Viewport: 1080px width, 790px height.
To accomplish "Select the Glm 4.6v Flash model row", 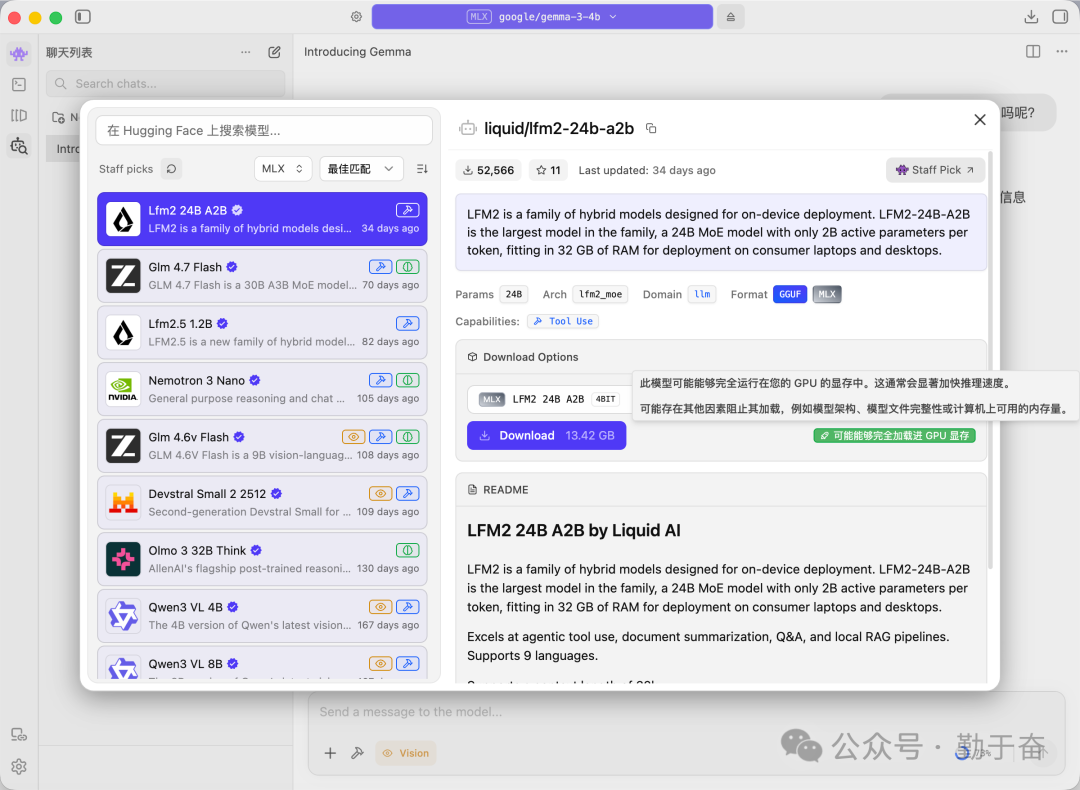I will pyautogui.click(x=262, y=446).
